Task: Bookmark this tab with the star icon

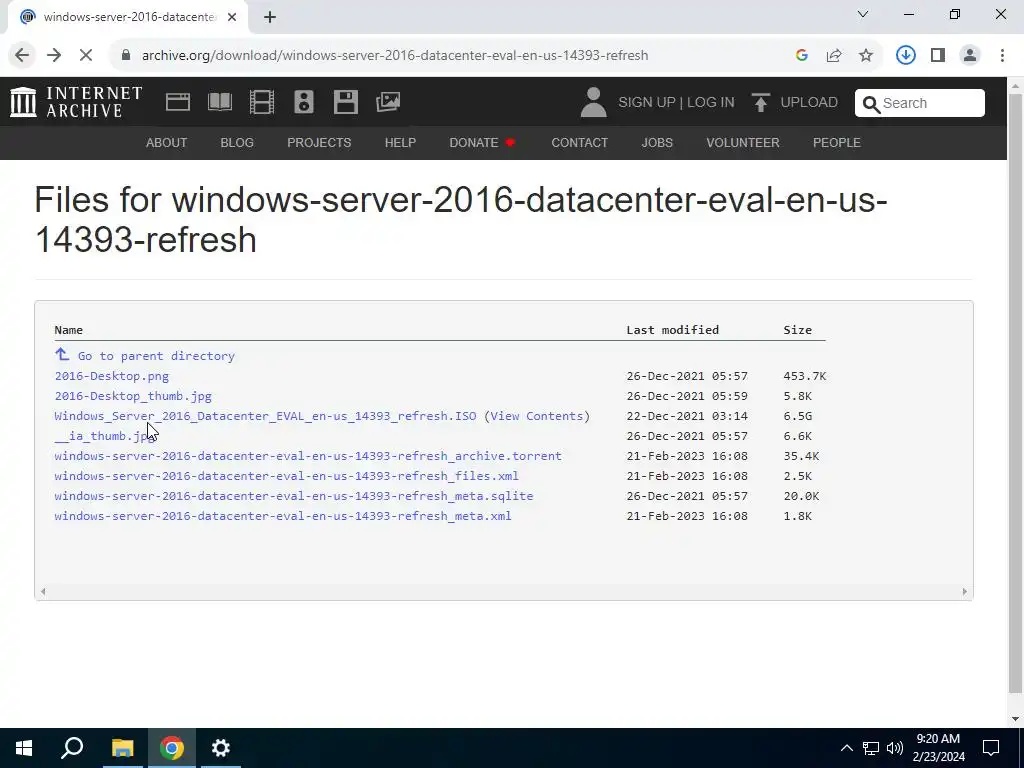Action: [866, 56]
